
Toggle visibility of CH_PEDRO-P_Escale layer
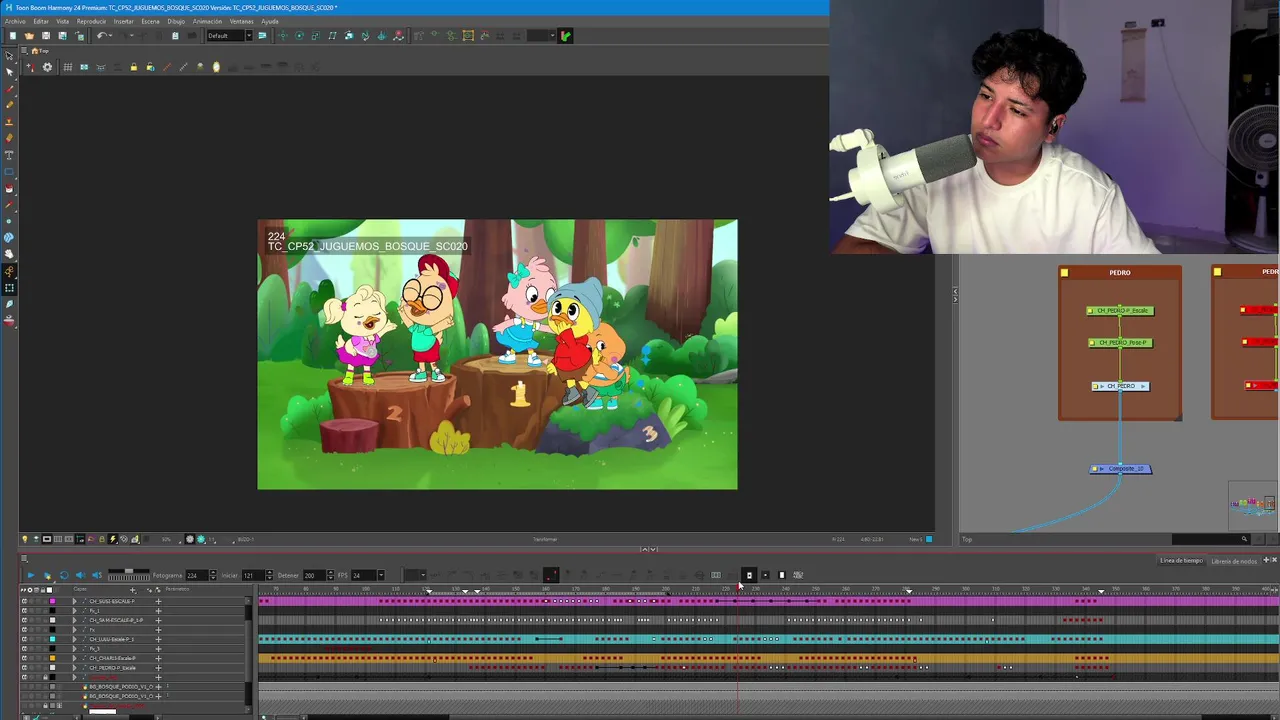[24, 668]
